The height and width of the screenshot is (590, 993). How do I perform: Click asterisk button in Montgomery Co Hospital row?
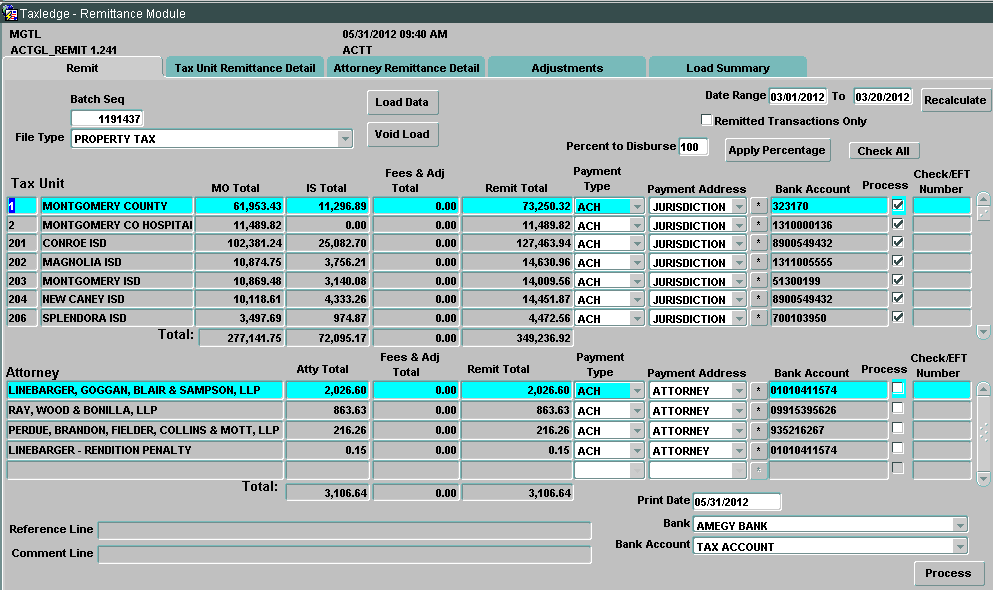pos(759,225)
